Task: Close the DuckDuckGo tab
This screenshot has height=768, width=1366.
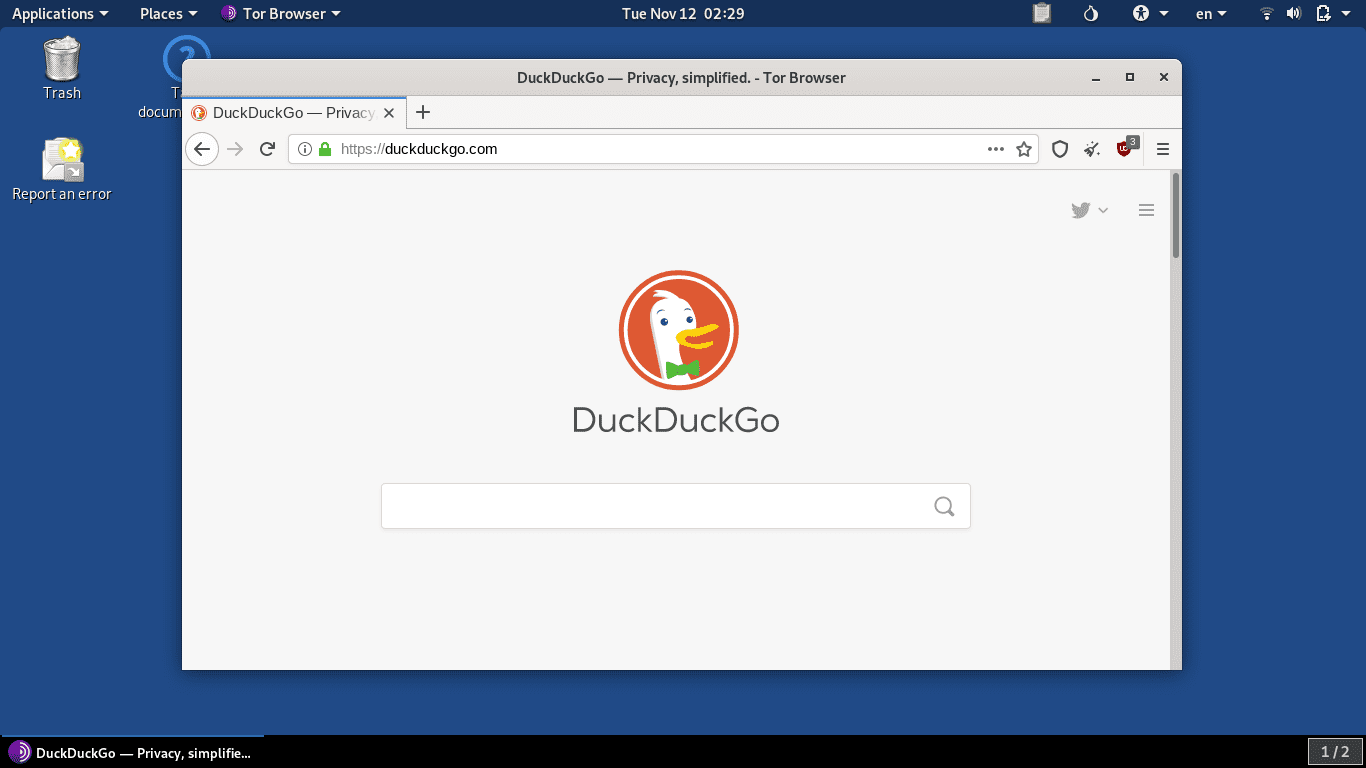Action: 389,113
